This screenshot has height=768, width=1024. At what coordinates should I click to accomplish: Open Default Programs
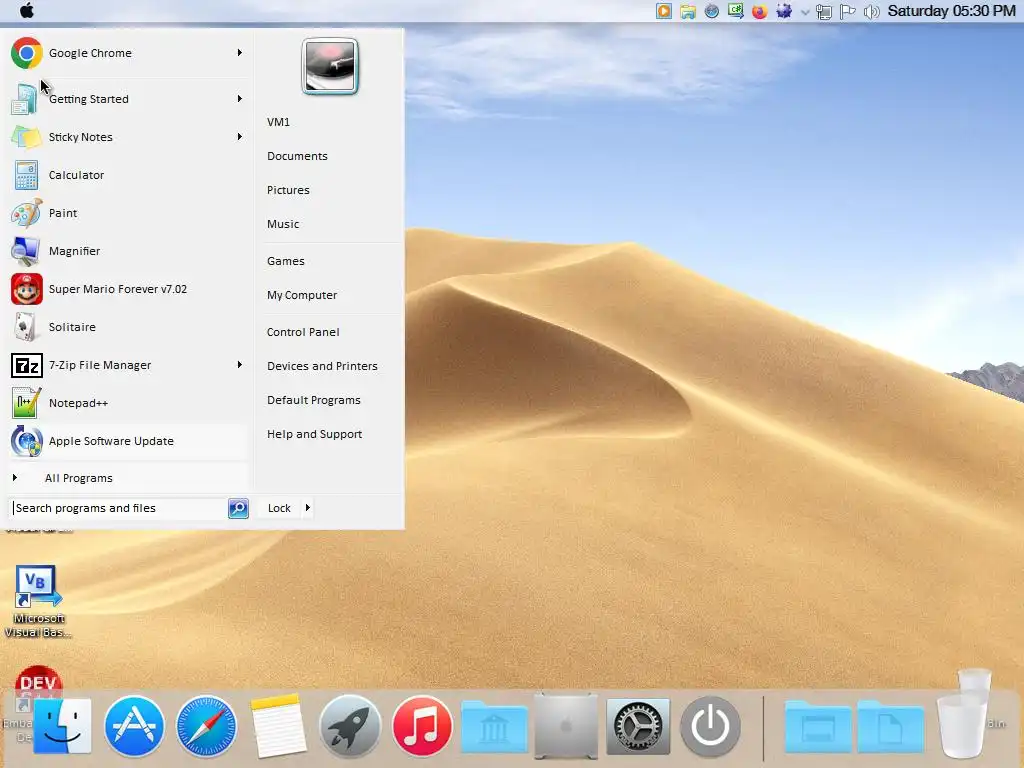pos(313,400)
